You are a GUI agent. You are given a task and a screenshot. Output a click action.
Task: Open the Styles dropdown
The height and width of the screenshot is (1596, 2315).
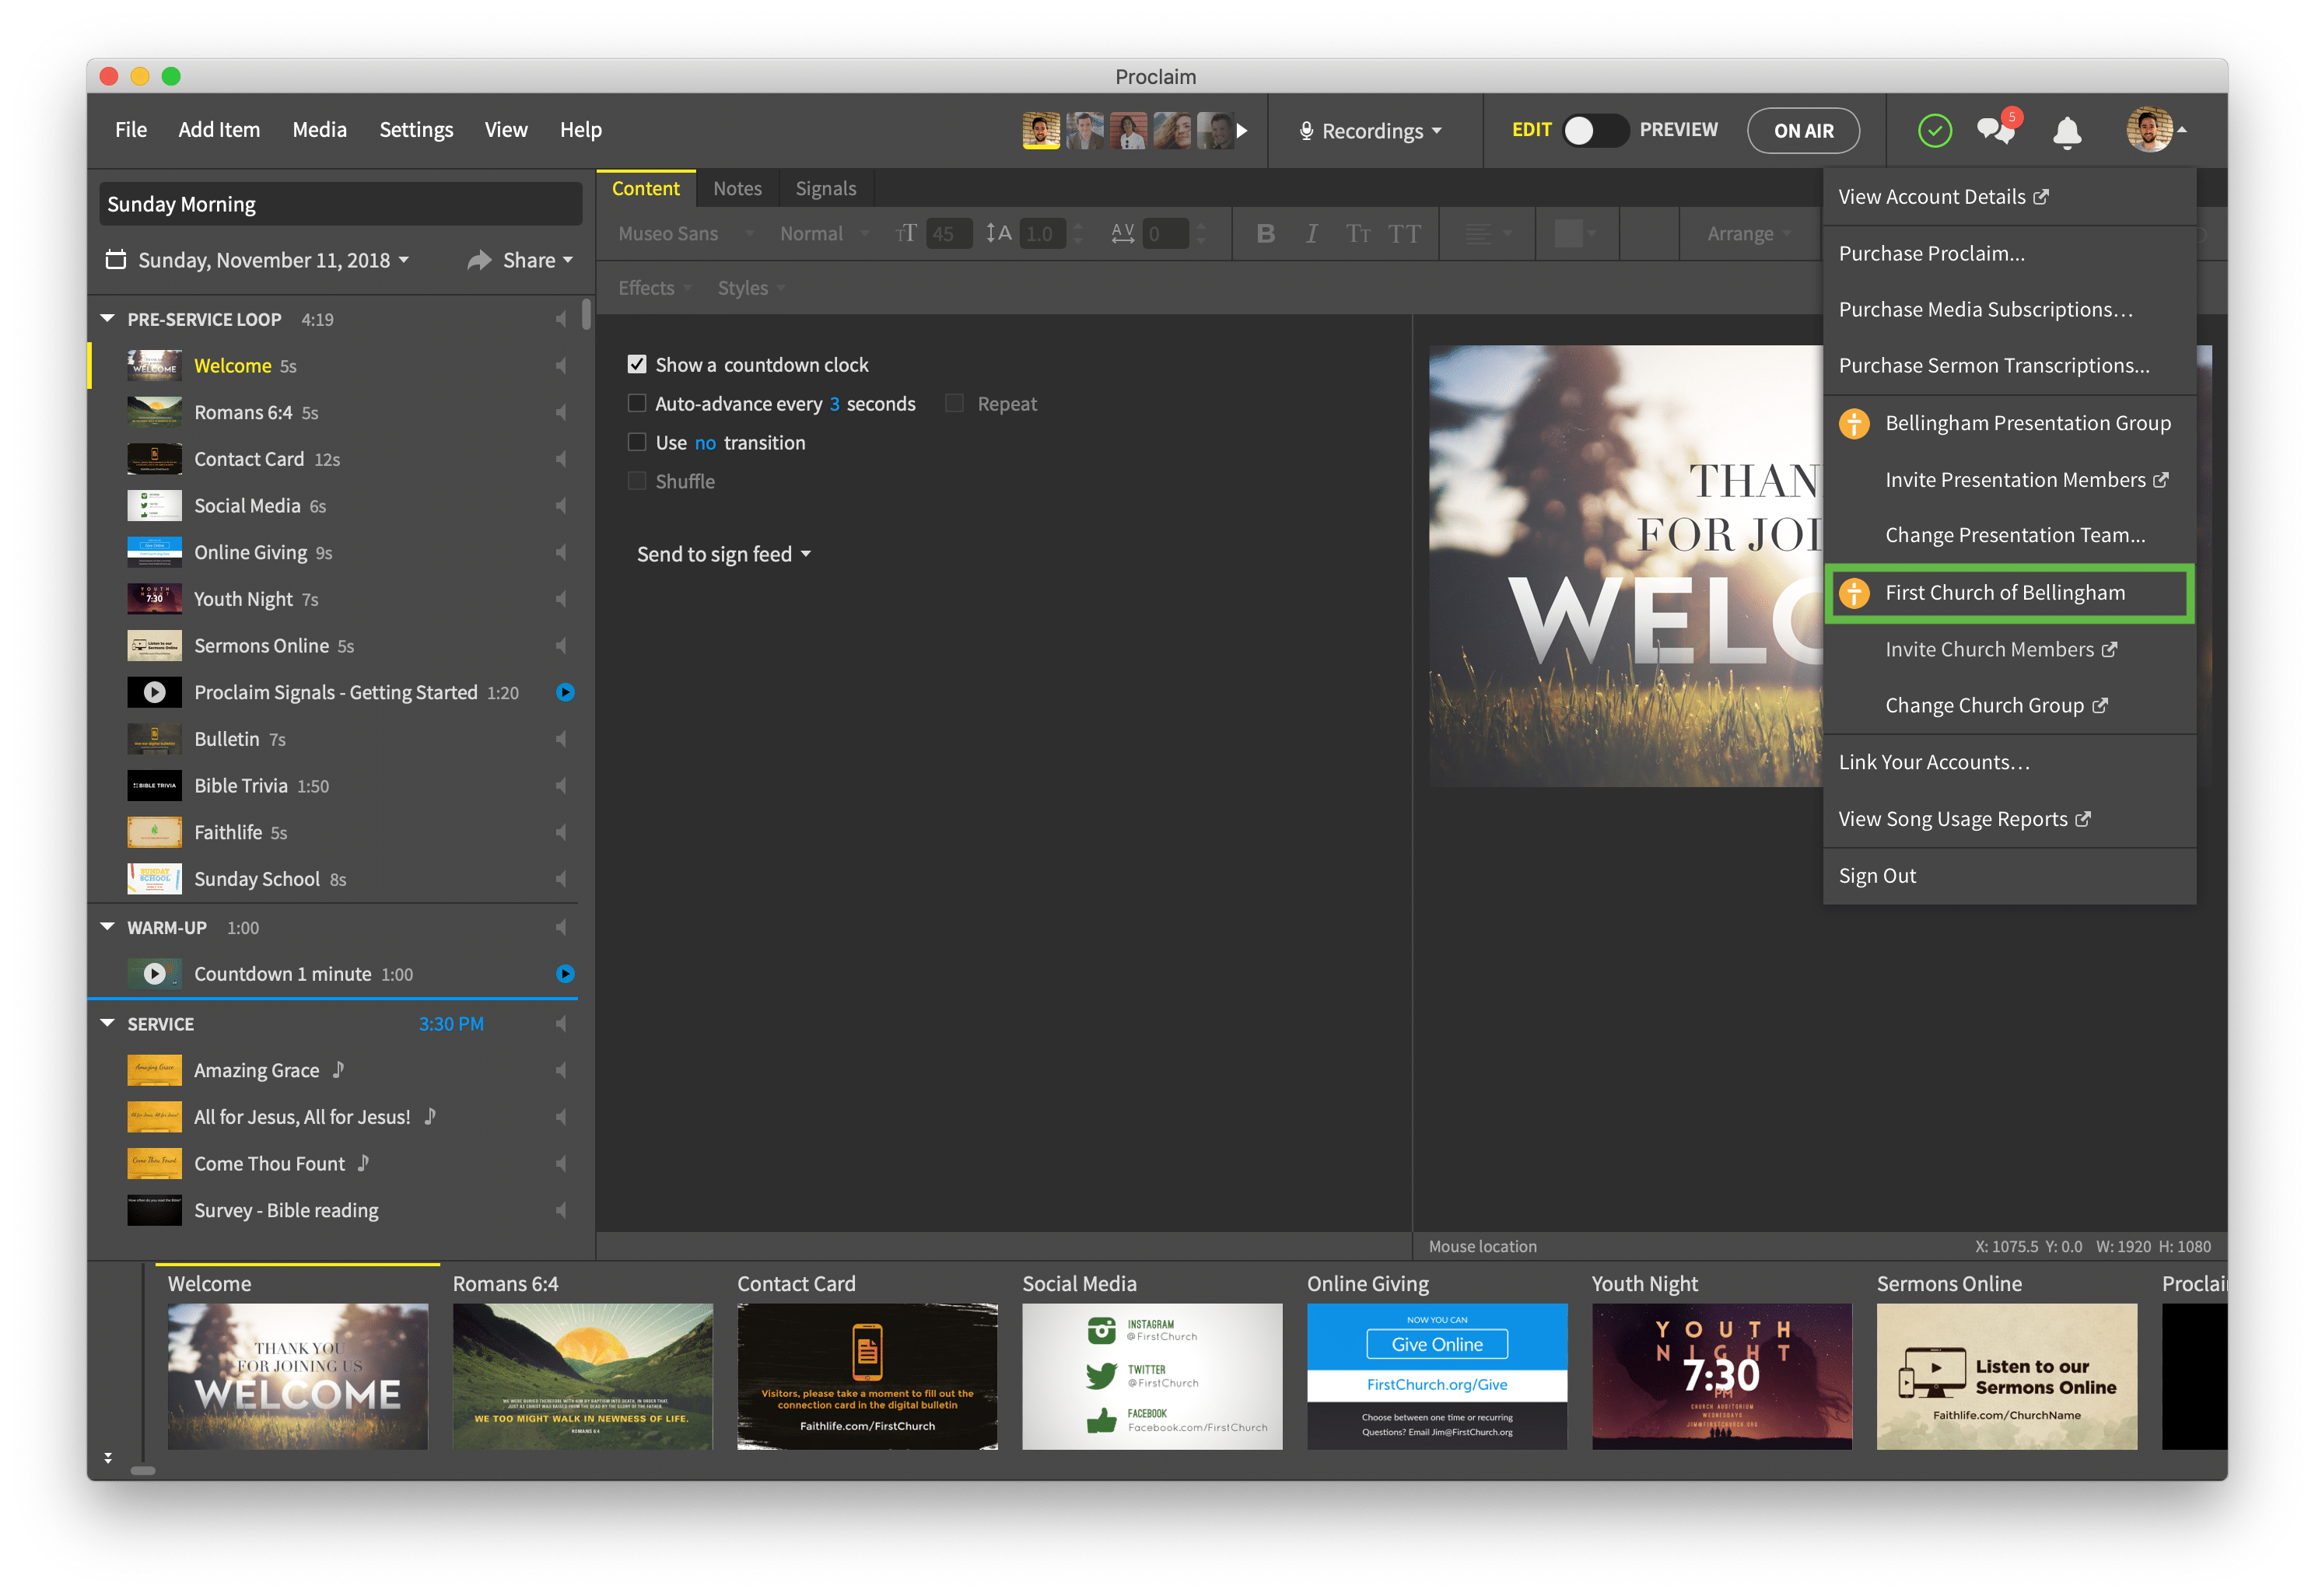(x=751, y=288)
